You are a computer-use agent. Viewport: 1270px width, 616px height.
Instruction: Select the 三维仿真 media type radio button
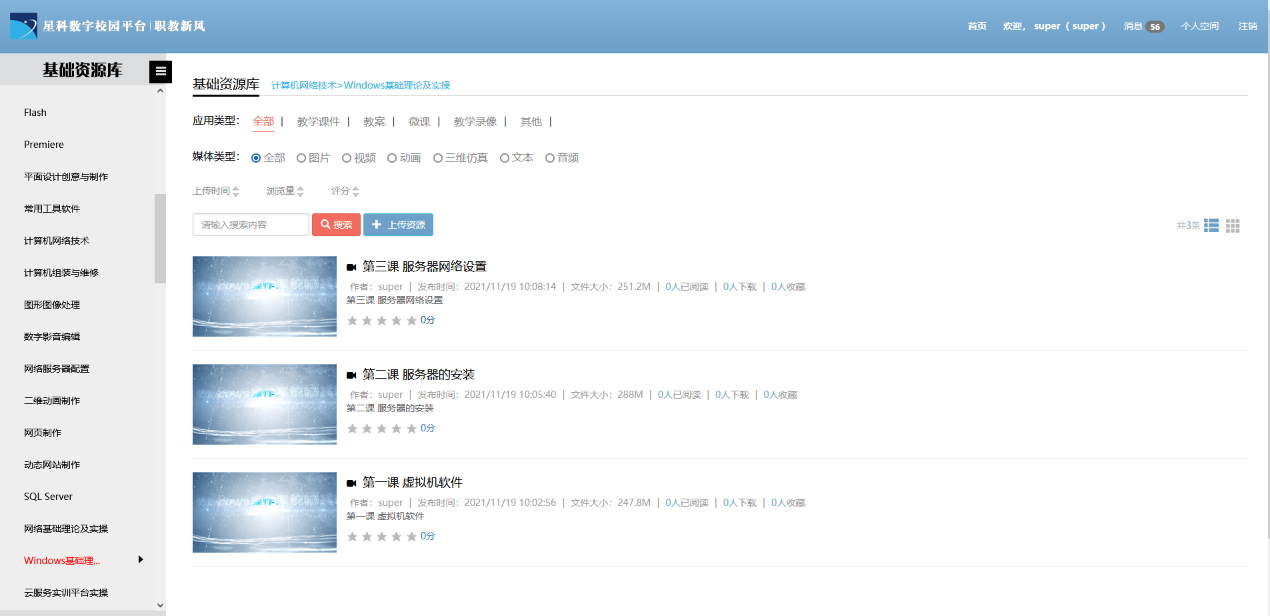pyautogui.click(x=438, y=158)
